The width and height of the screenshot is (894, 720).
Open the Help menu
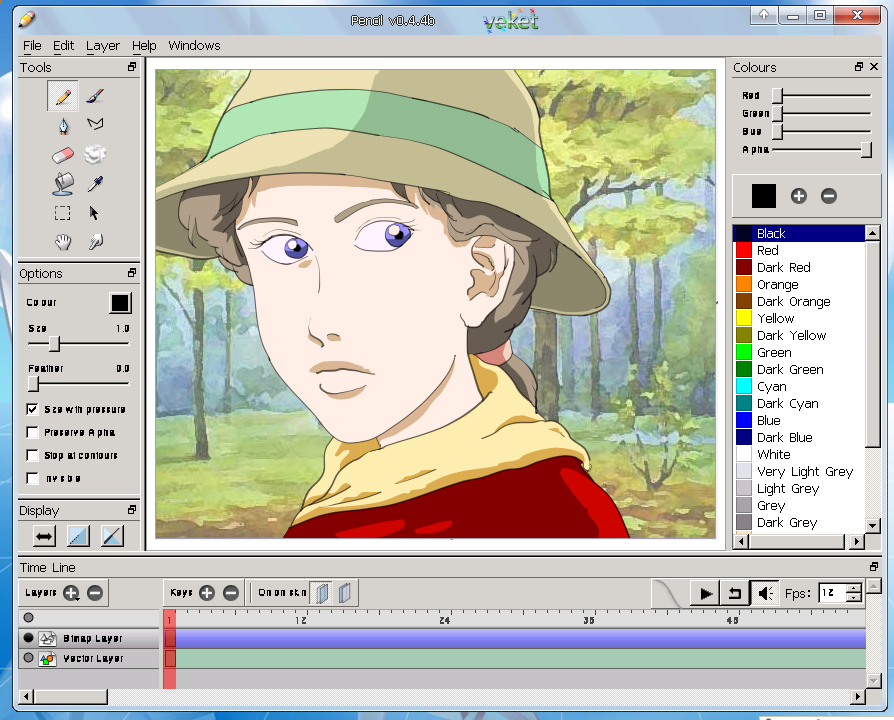coord(144,46)
